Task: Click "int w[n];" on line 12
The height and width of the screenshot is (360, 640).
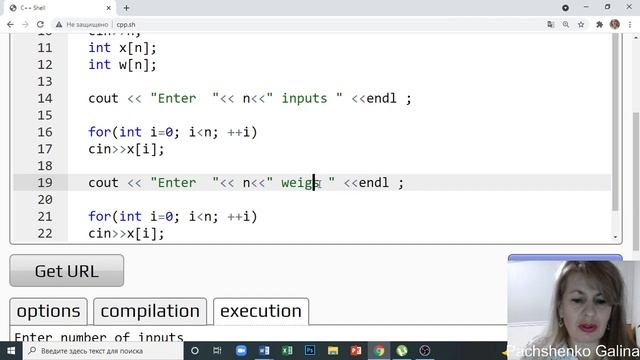Action: pos(122,65)
